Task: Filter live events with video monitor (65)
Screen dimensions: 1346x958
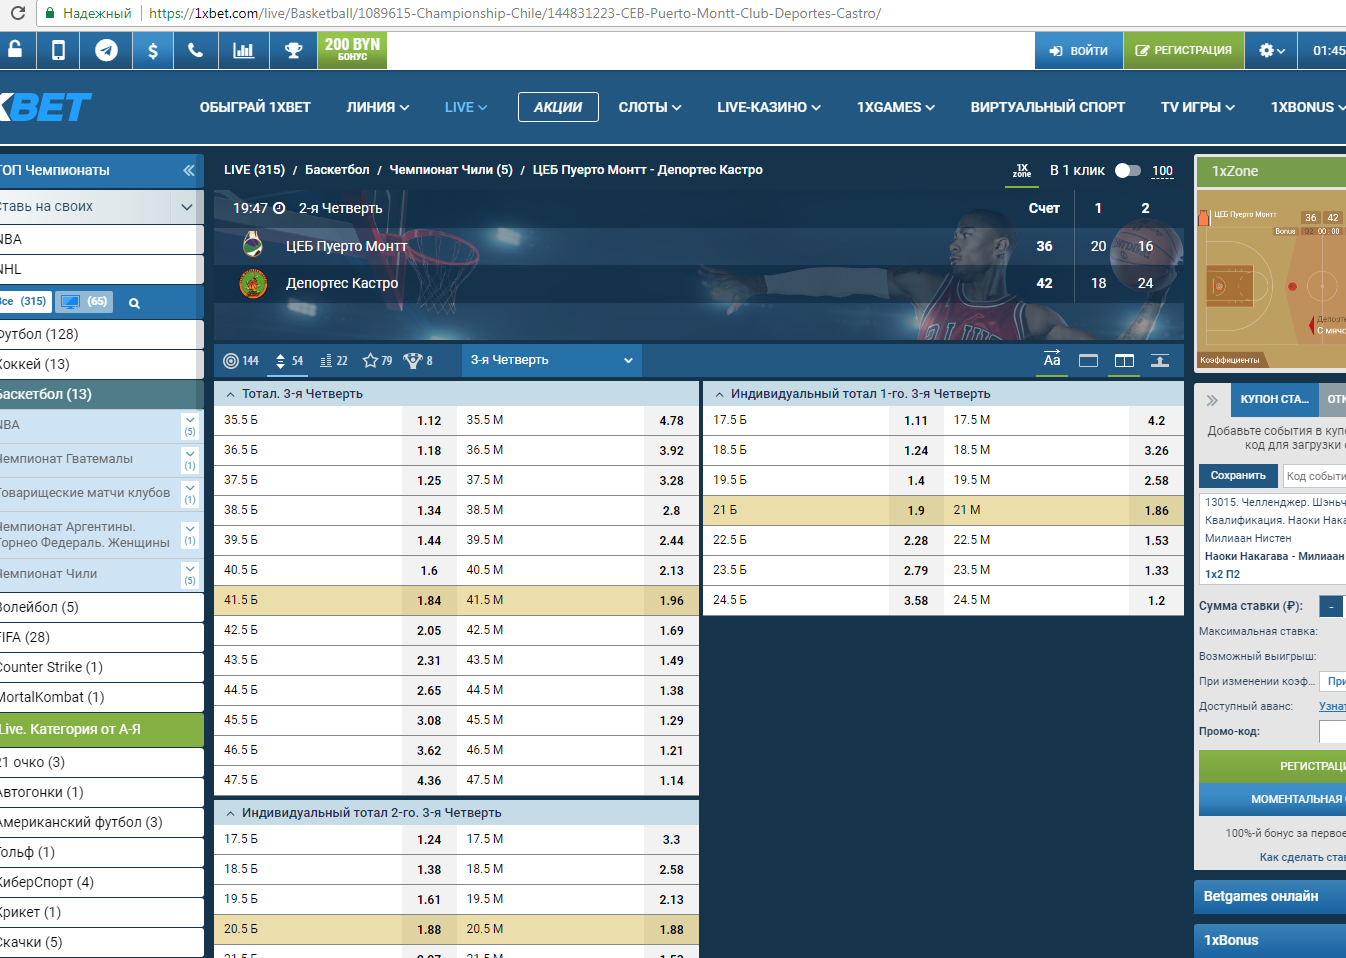Action: tap(84, 302)
